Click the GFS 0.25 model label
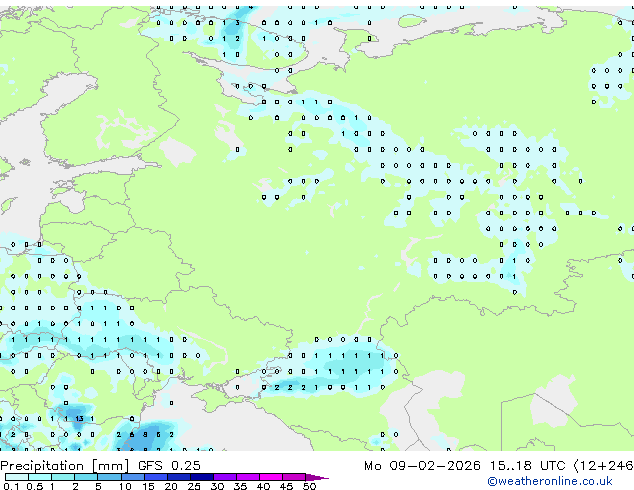The height and width of the screenshot is (490, 634). pos(169,466)
